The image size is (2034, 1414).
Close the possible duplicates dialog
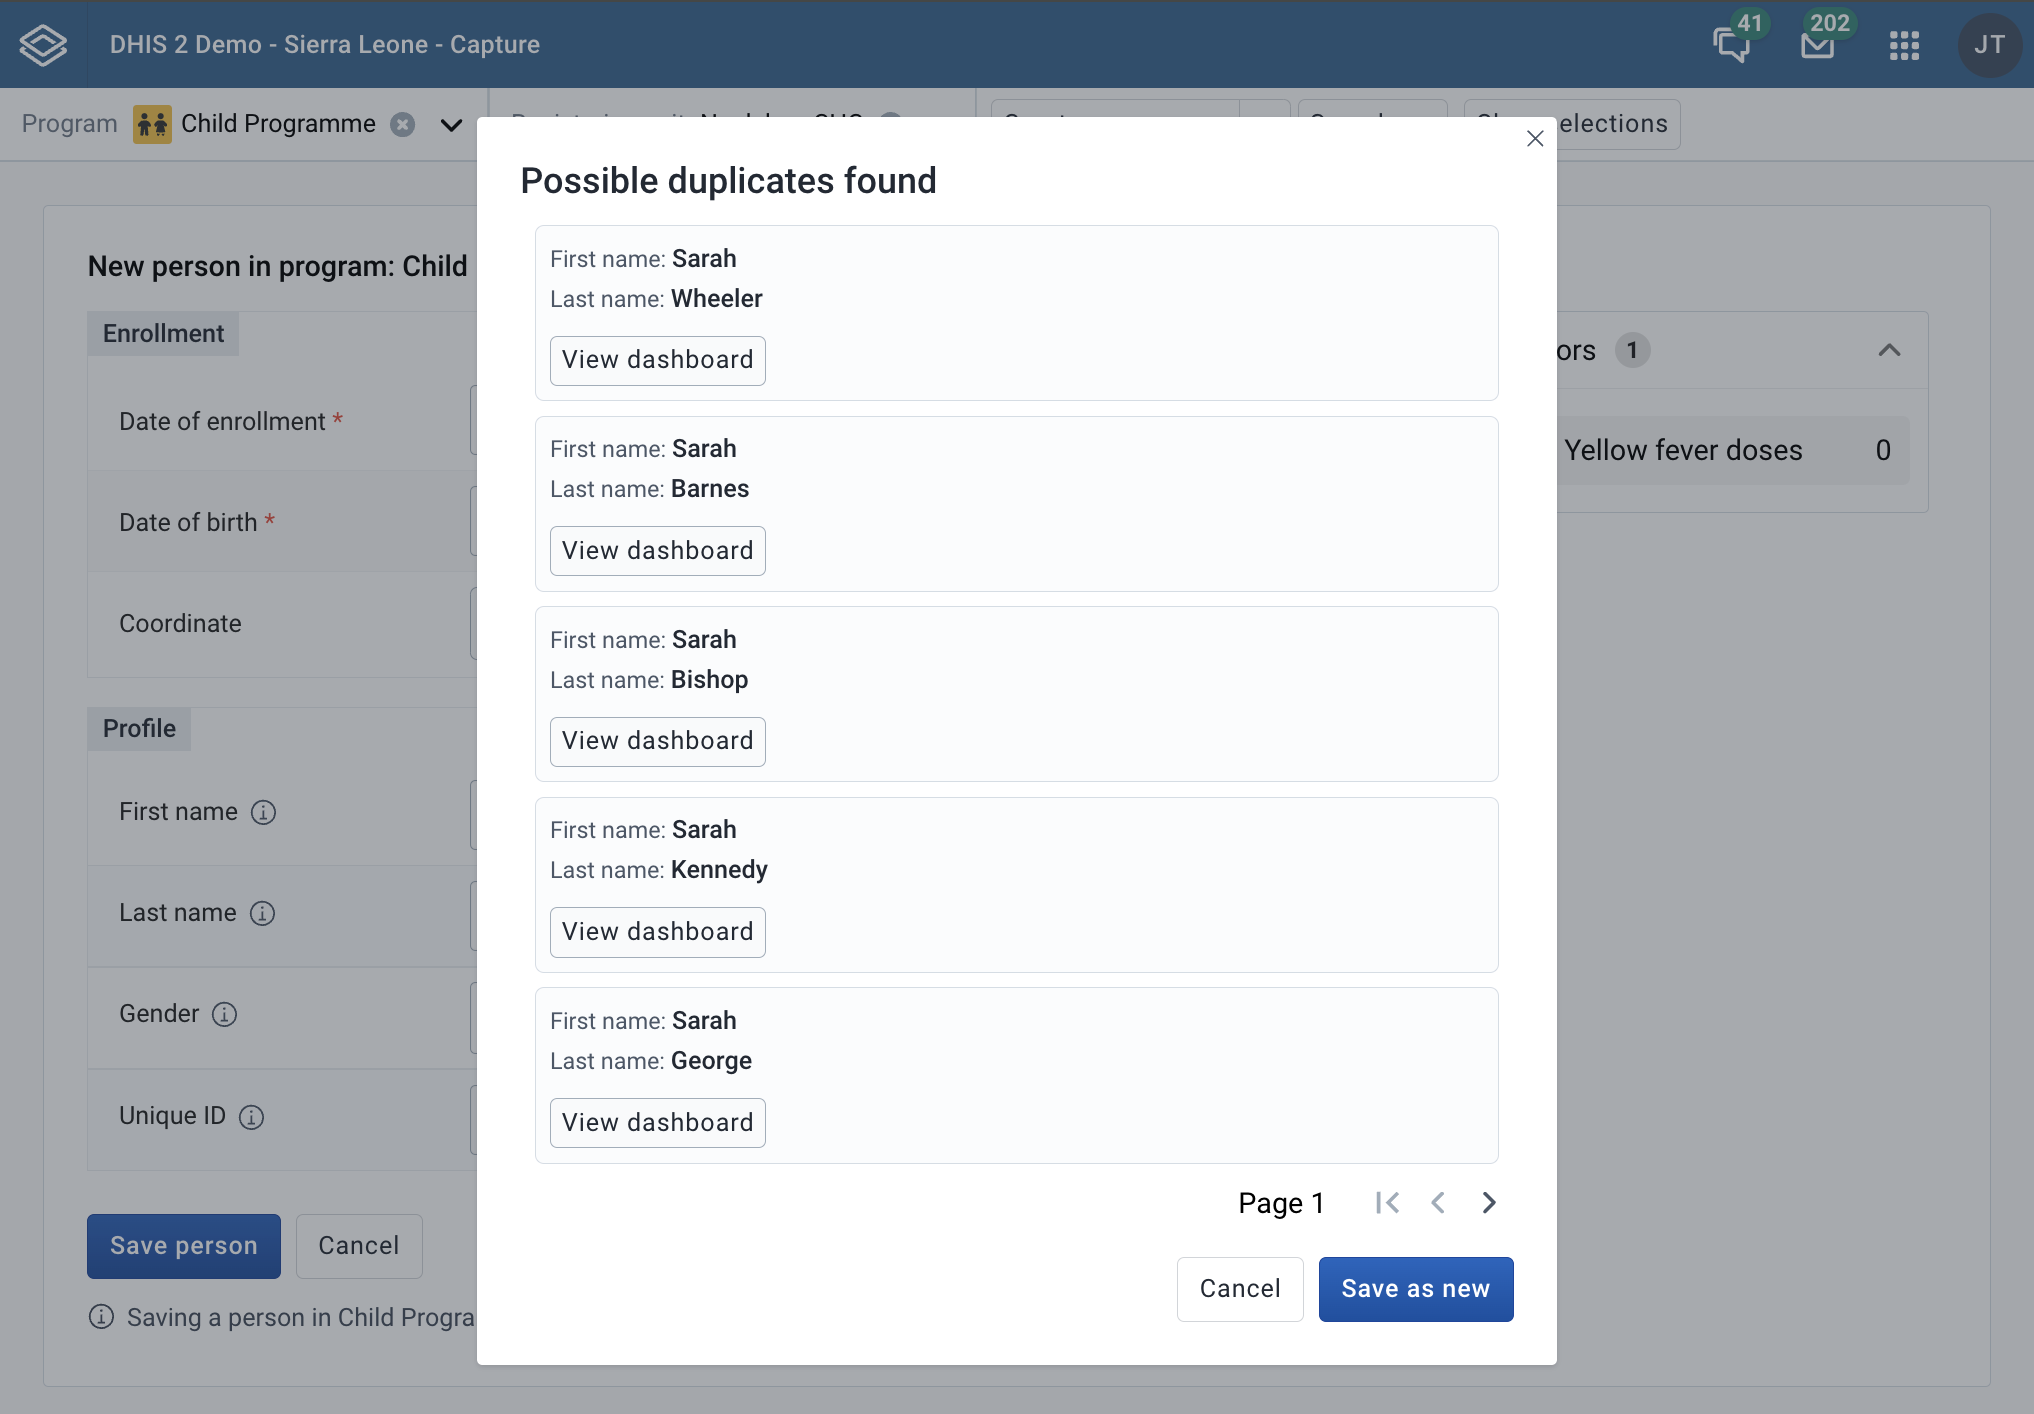(1535, 139)
